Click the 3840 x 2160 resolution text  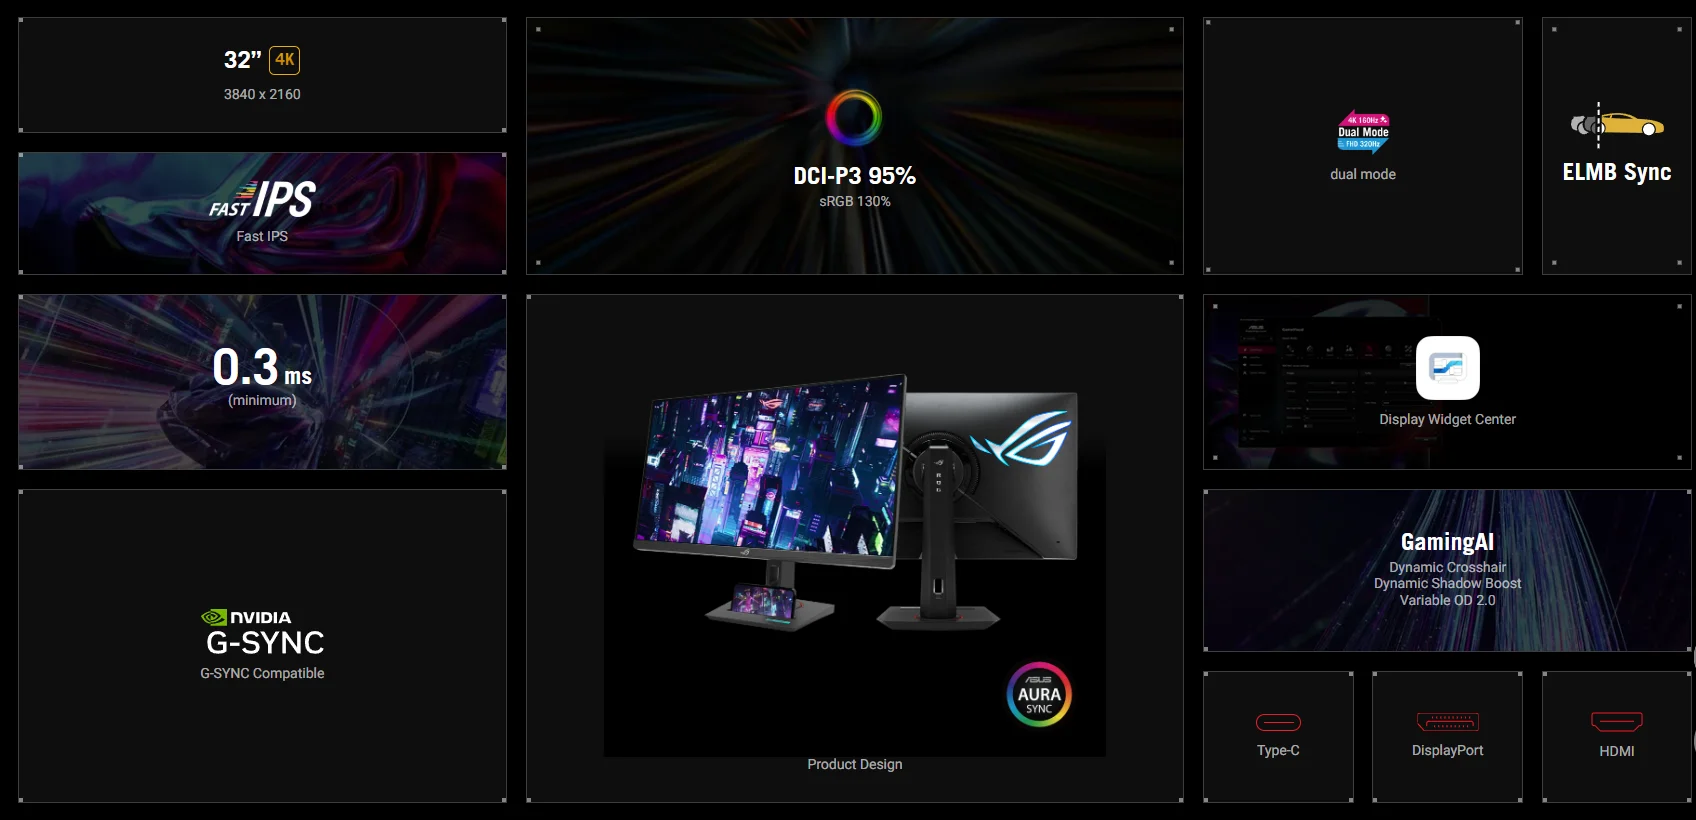(262, 94)
